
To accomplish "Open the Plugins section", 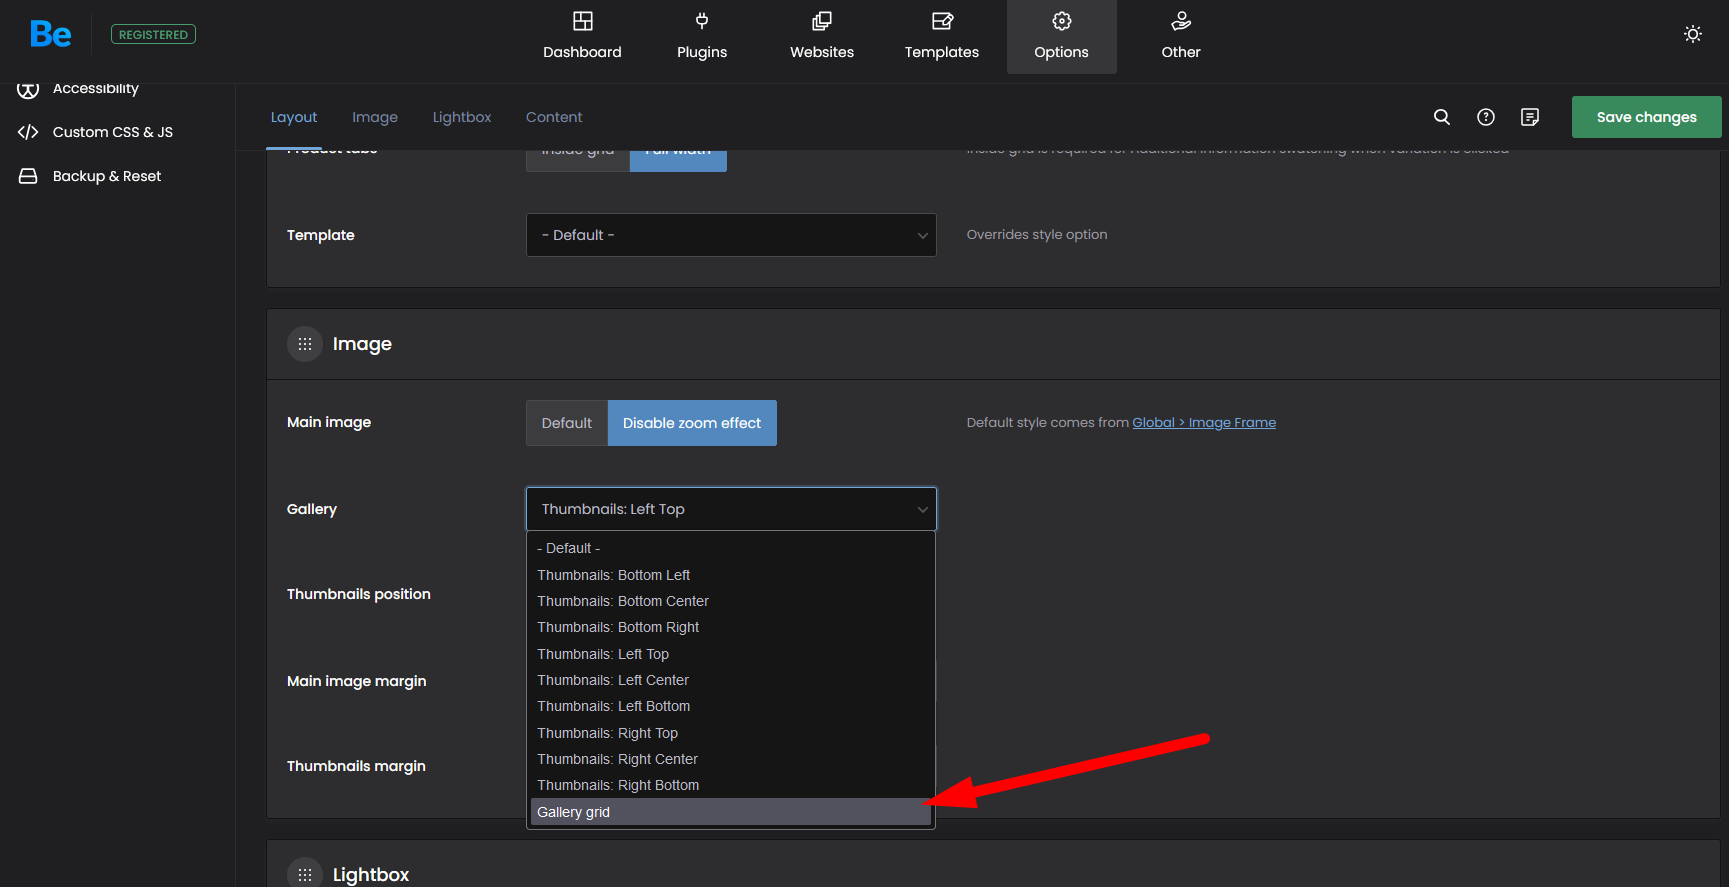I will click(x=702, y=37).
